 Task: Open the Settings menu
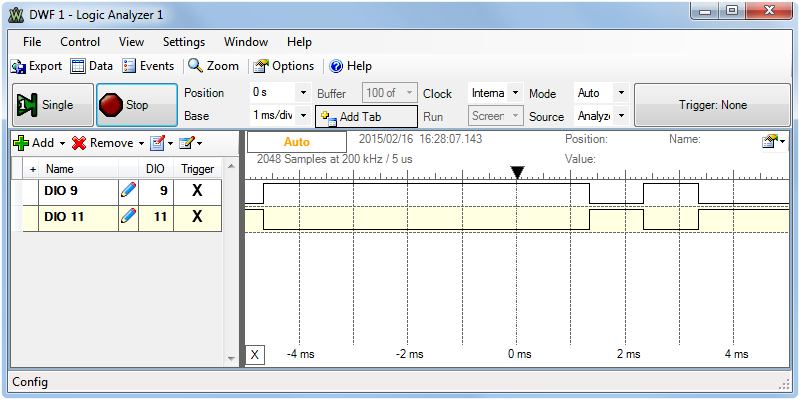184,42
